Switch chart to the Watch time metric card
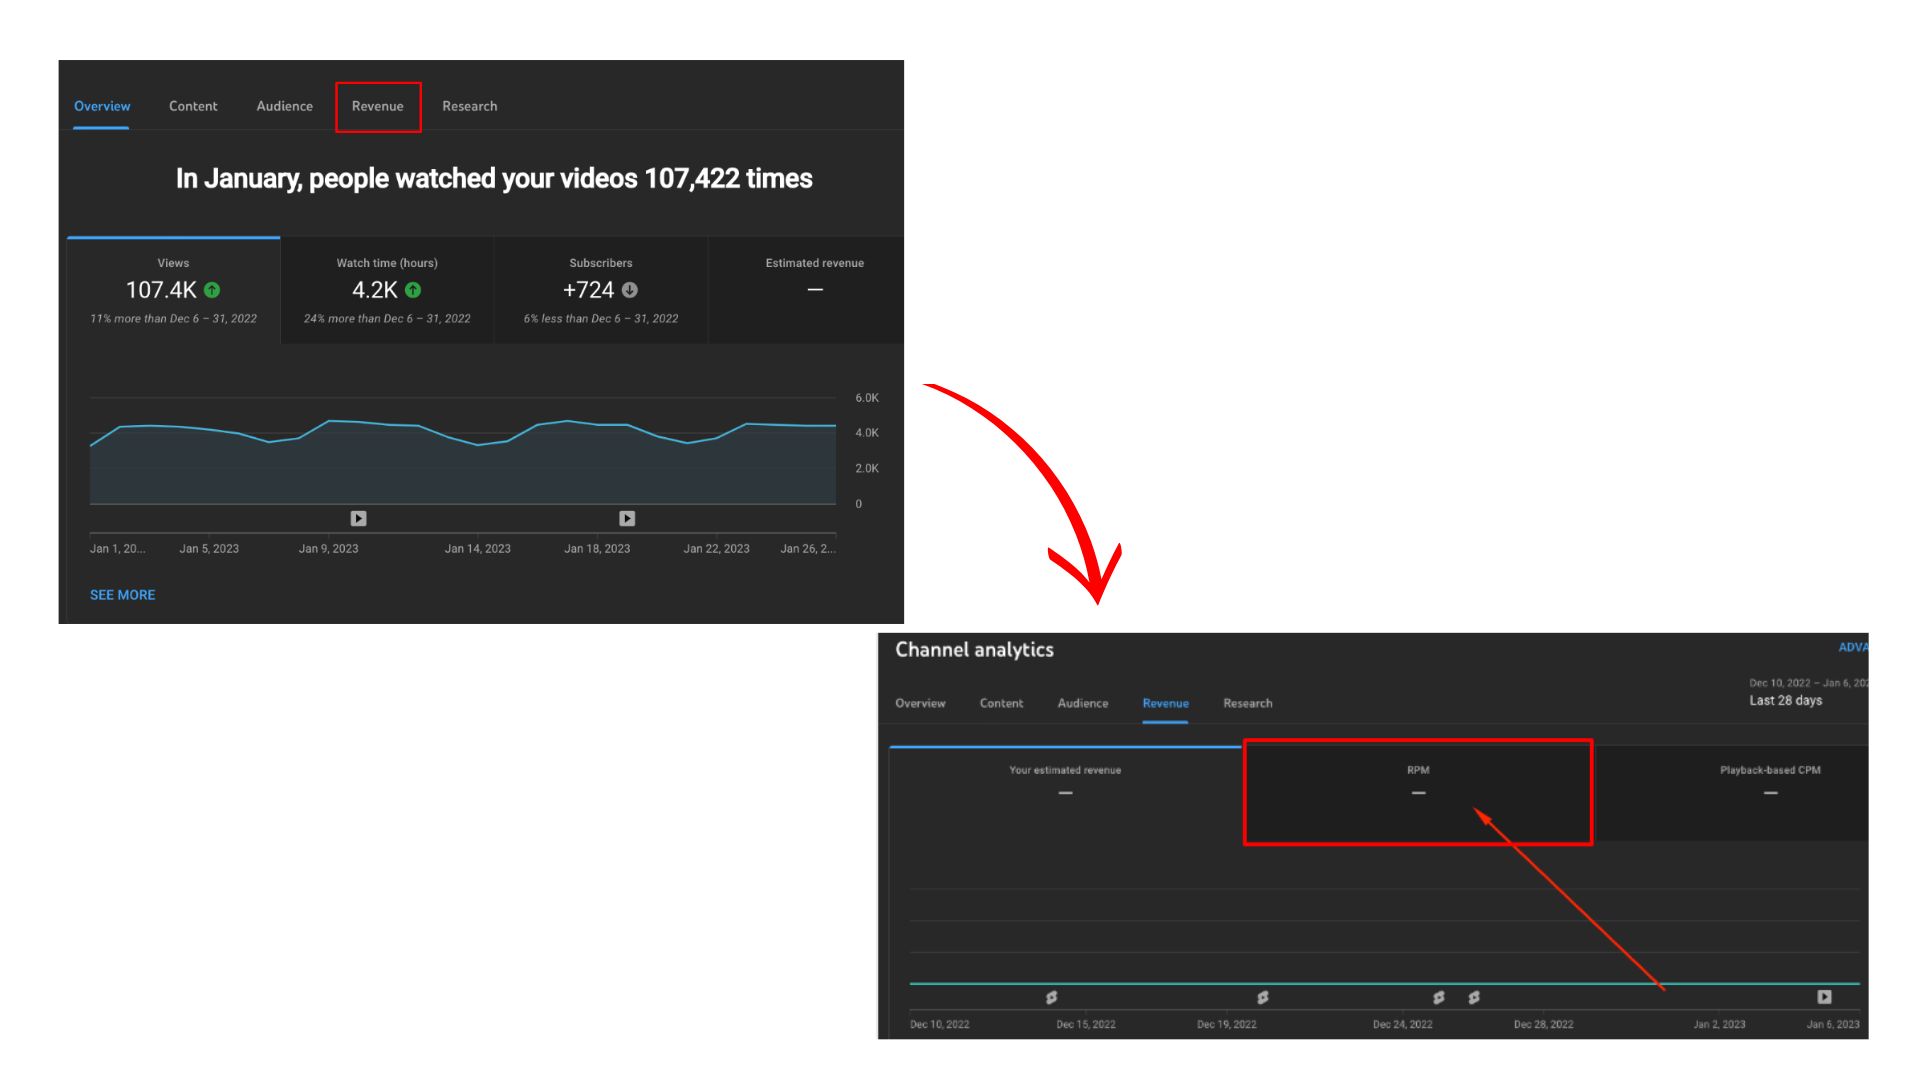1920x1080 pixels. pyautogui.click(x=386, y=290)
